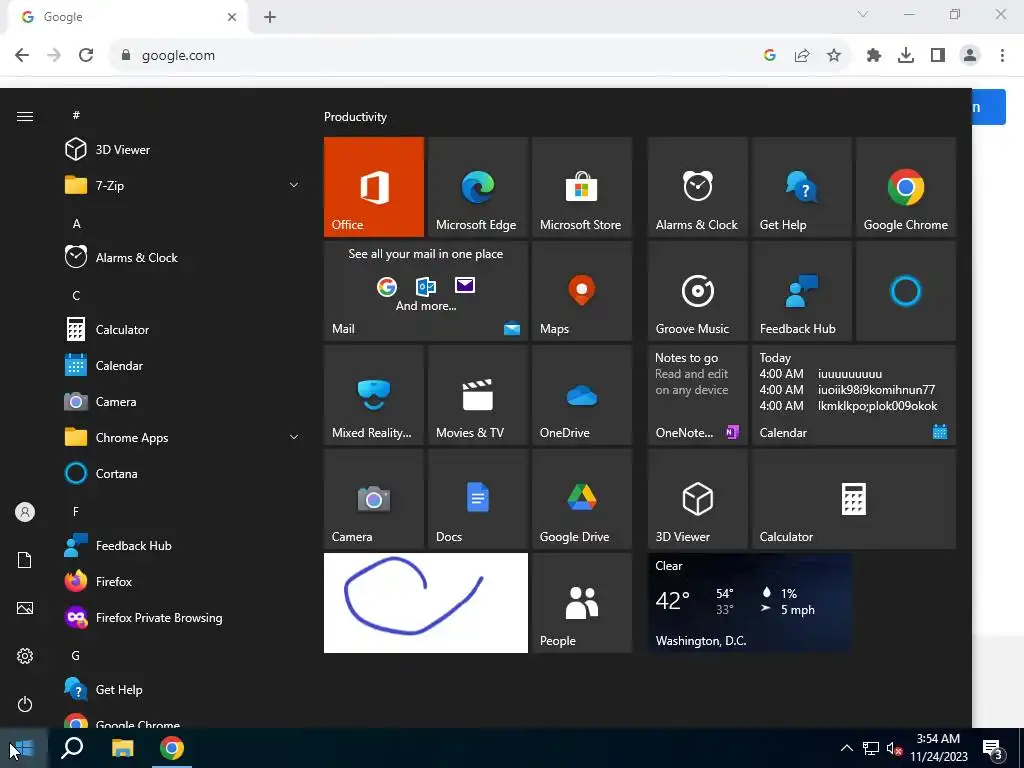
Task: Show hidden system tray icons
Action: 846,748
